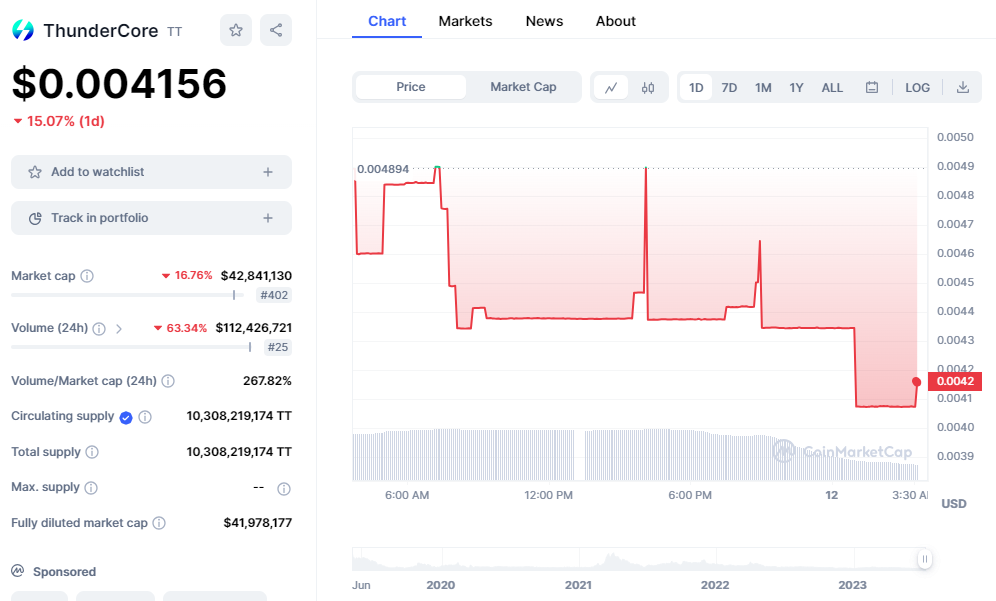
Task: Select Market Cap chart toggle
Action: [x=523, y=87]
